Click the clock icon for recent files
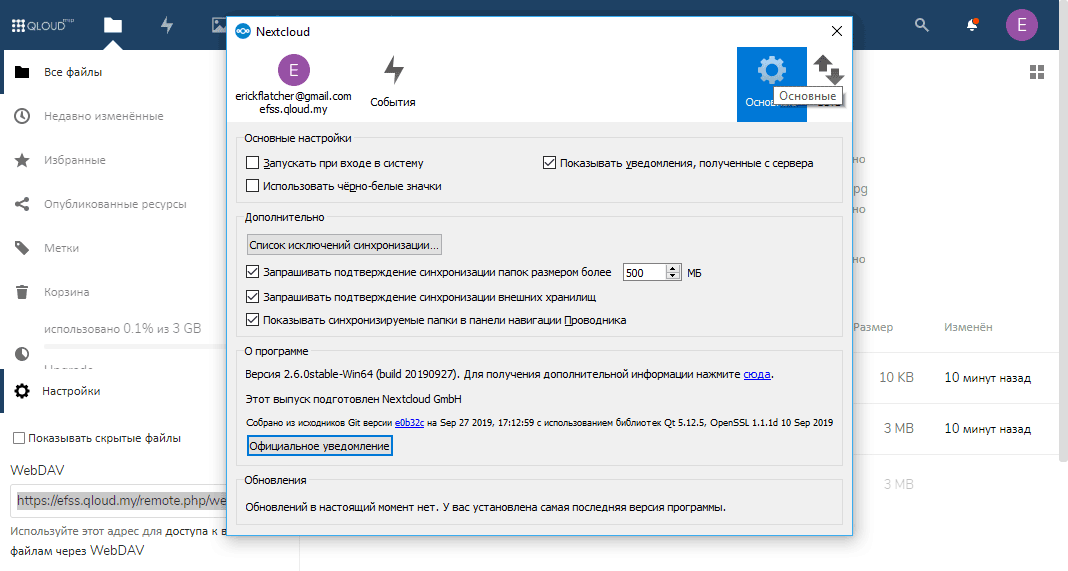Viewport: 1068px width, 571px height. (22, 116)
